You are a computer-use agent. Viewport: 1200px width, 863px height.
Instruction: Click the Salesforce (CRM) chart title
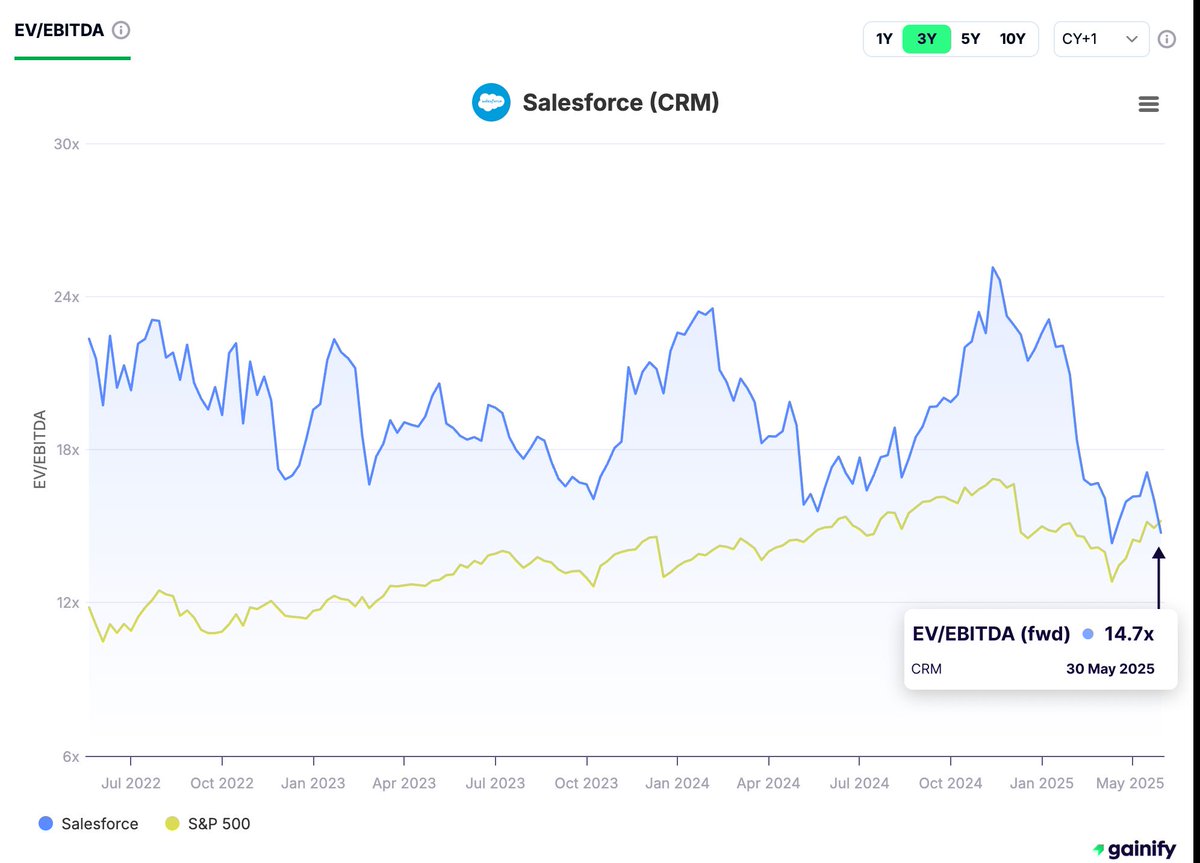click(x=620, y=102)
